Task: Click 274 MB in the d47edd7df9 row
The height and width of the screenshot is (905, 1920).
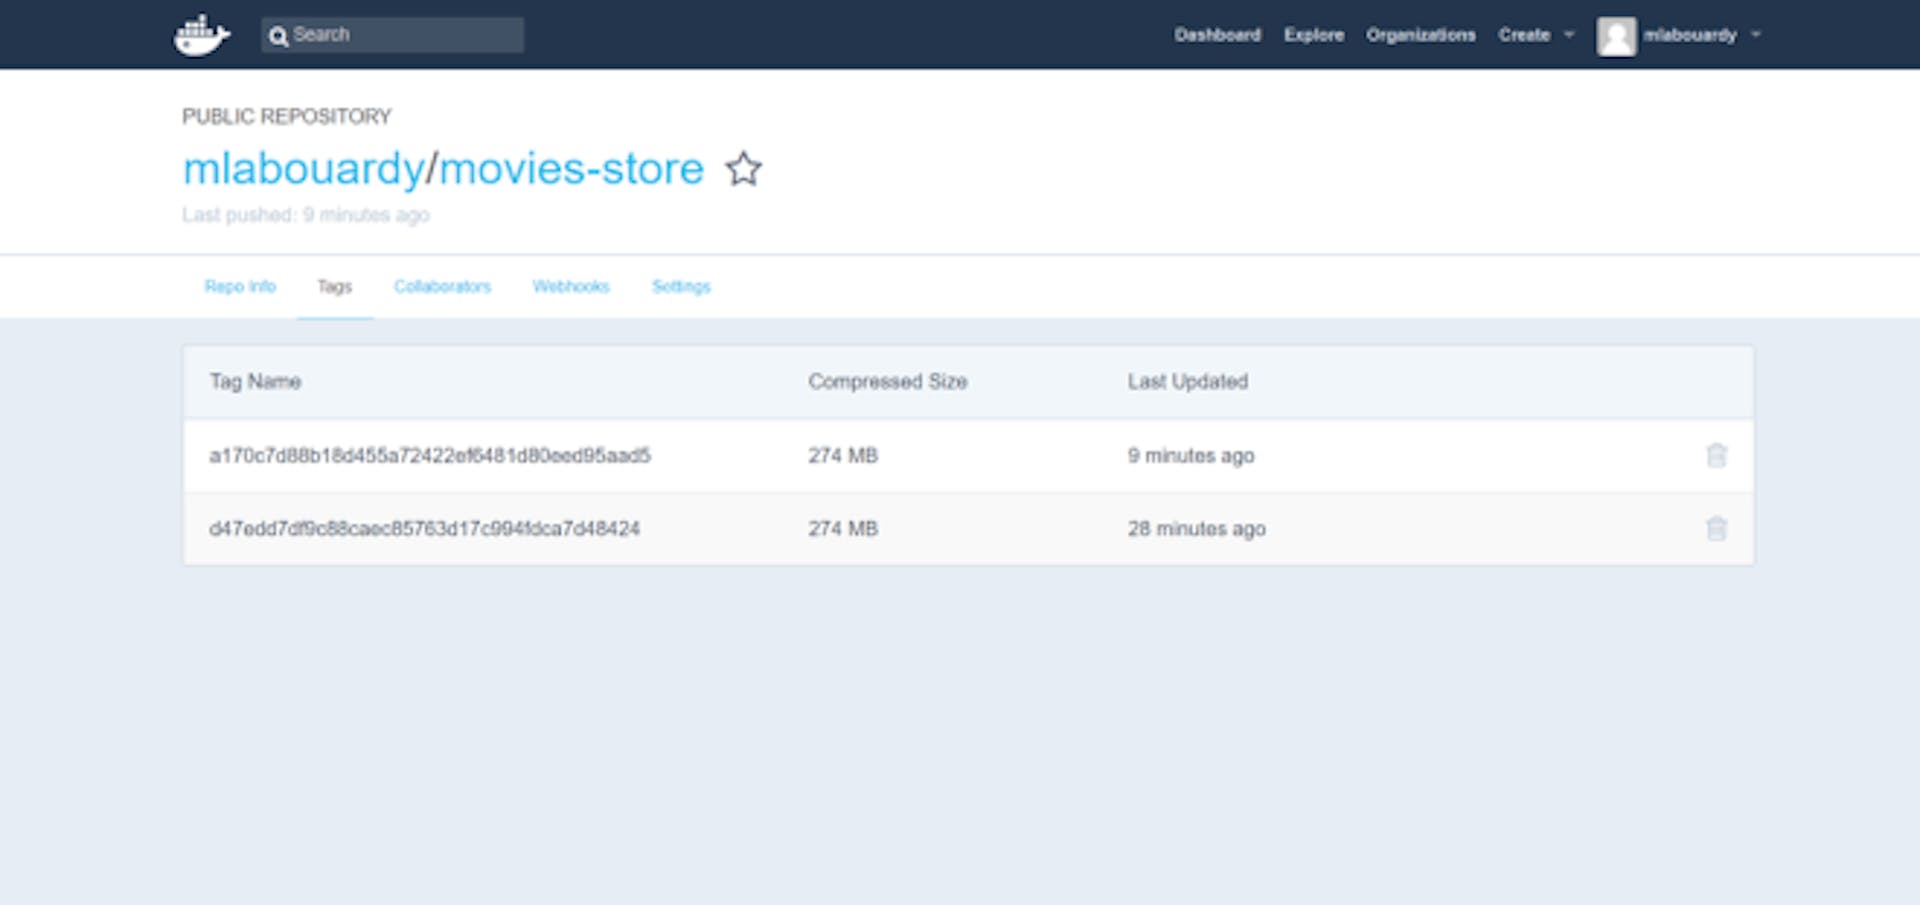Action: click(843, 529)
